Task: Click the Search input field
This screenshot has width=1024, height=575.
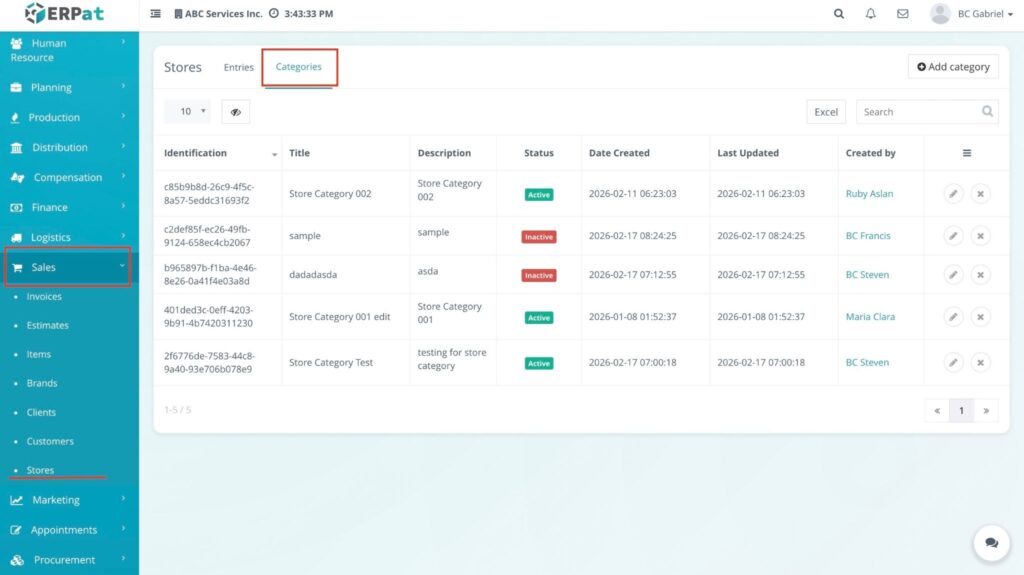Action: 918,112
